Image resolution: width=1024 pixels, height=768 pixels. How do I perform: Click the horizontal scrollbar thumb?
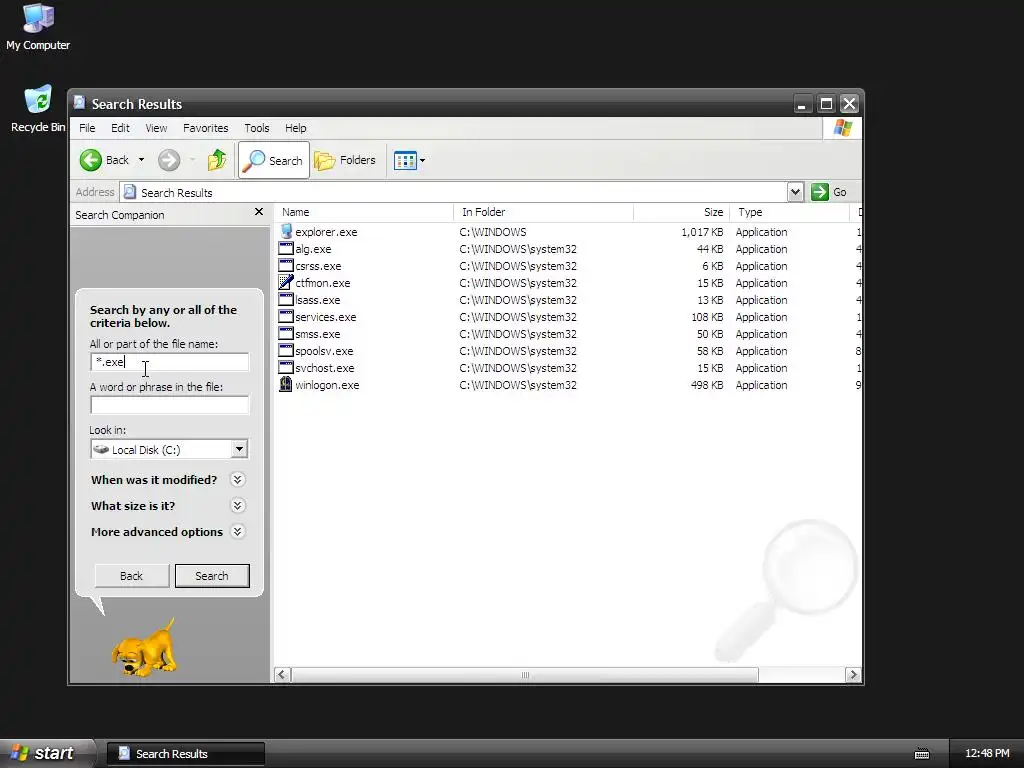524,675
